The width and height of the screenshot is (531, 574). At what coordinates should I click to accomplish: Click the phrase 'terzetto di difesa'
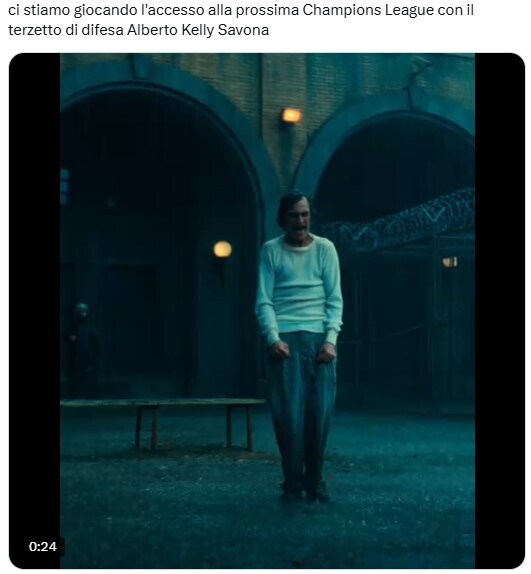pyautogui.click(x=66, y=30)
